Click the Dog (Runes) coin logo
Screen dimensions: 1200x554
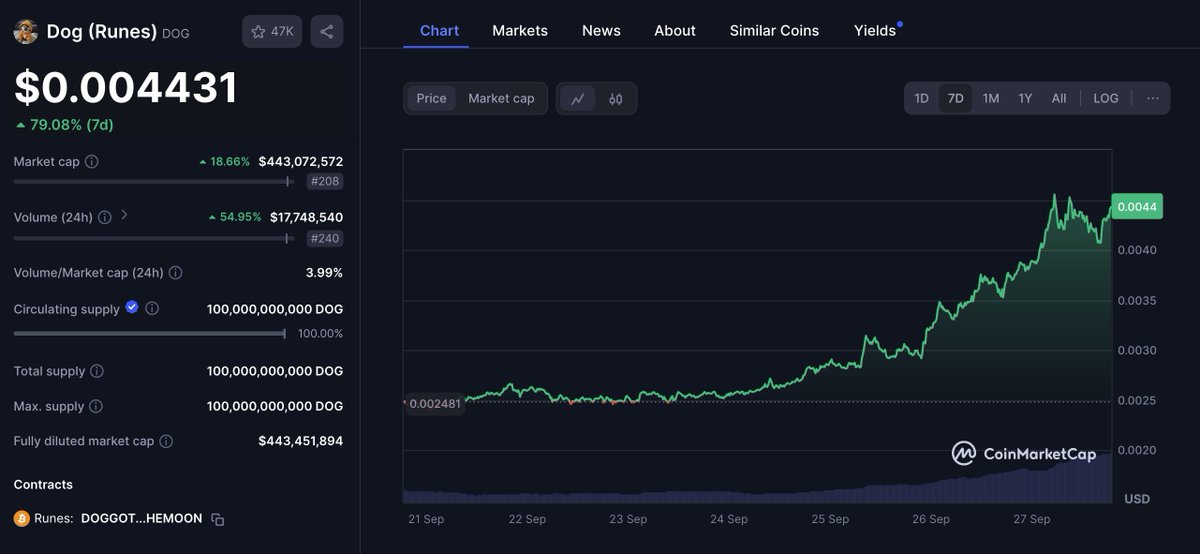pyautogui.click(x=25, y=32)
